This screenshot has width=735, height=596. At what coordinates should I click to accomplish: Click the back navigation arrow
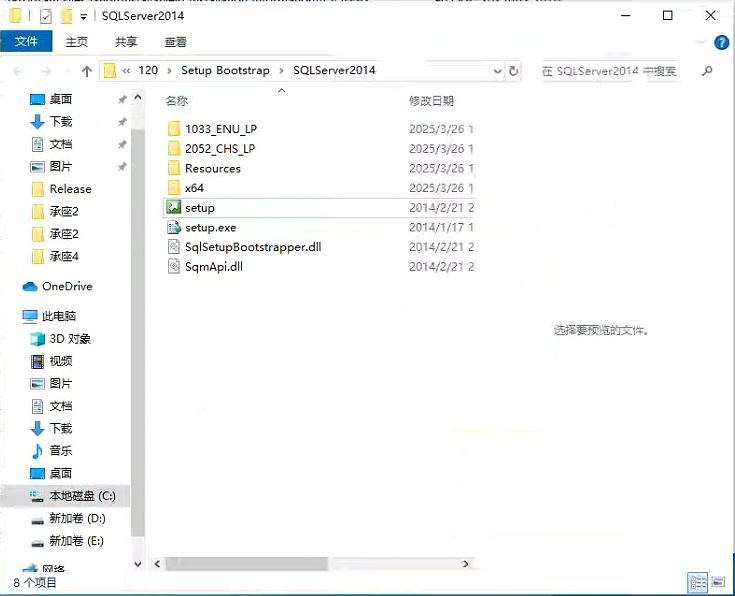18,71
